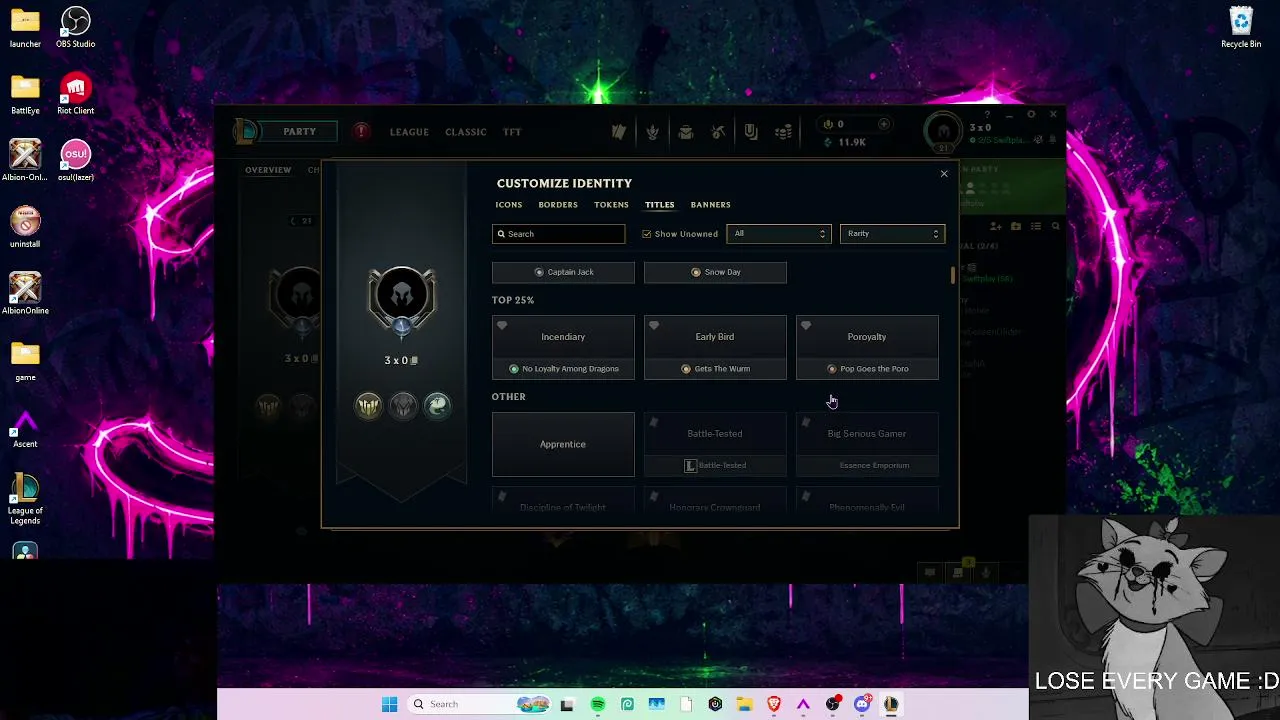This screenshot has width=1280, height=720.
Task: Select the gold claw token in identity preview
Action: [369, 405]
